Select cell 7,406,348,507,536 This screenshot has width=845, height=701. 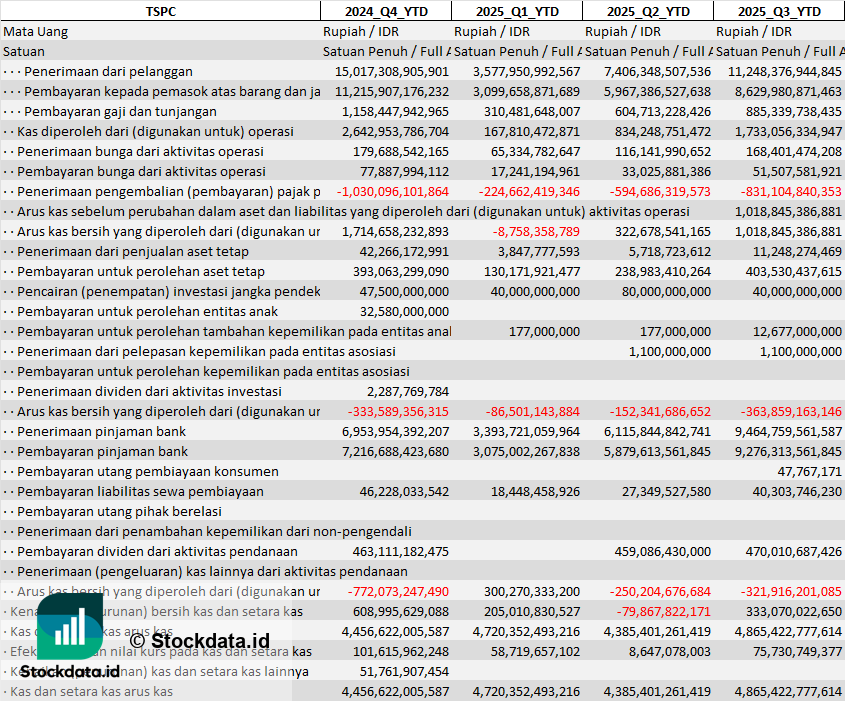pyautogui.click(x=657, y=72)
